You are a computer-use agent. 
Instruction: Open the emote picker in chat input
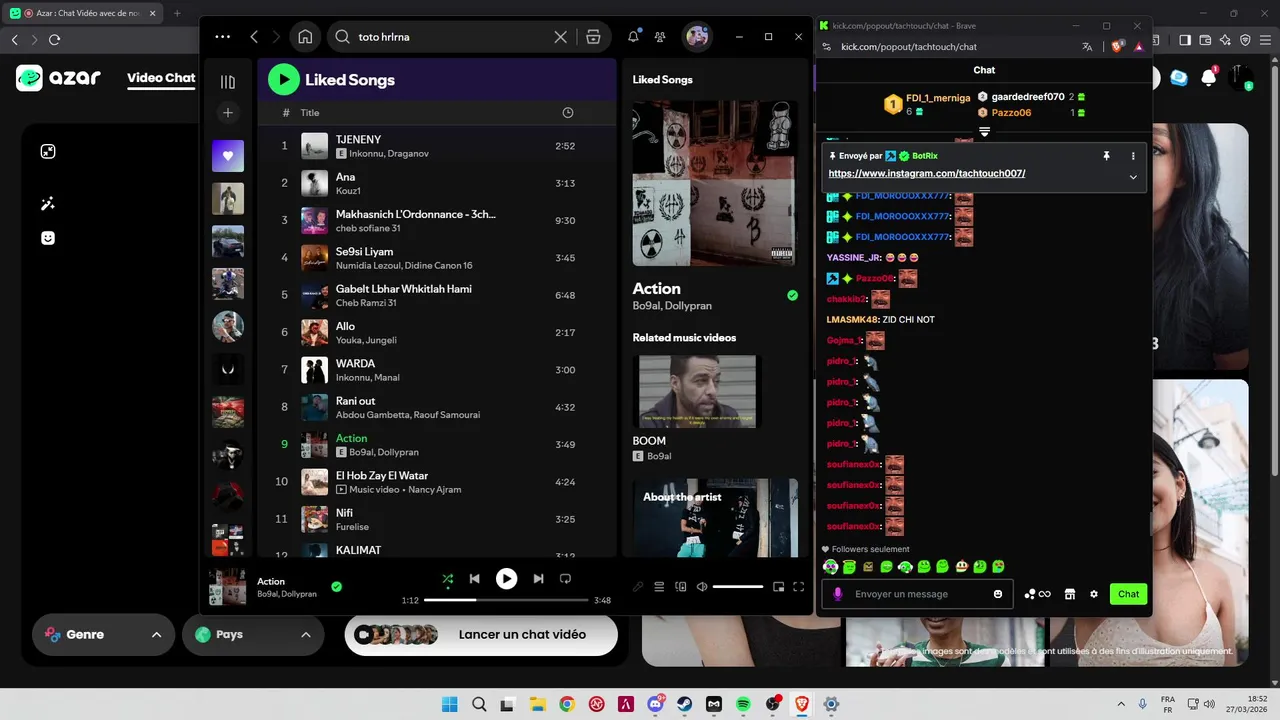[x=998, y=594]
